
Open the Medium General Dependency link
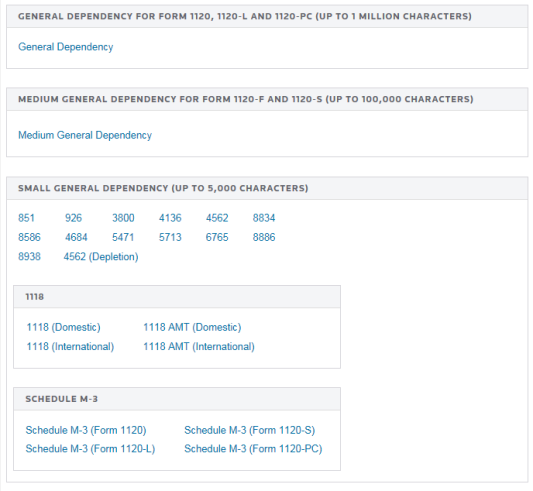pos(85,135)
